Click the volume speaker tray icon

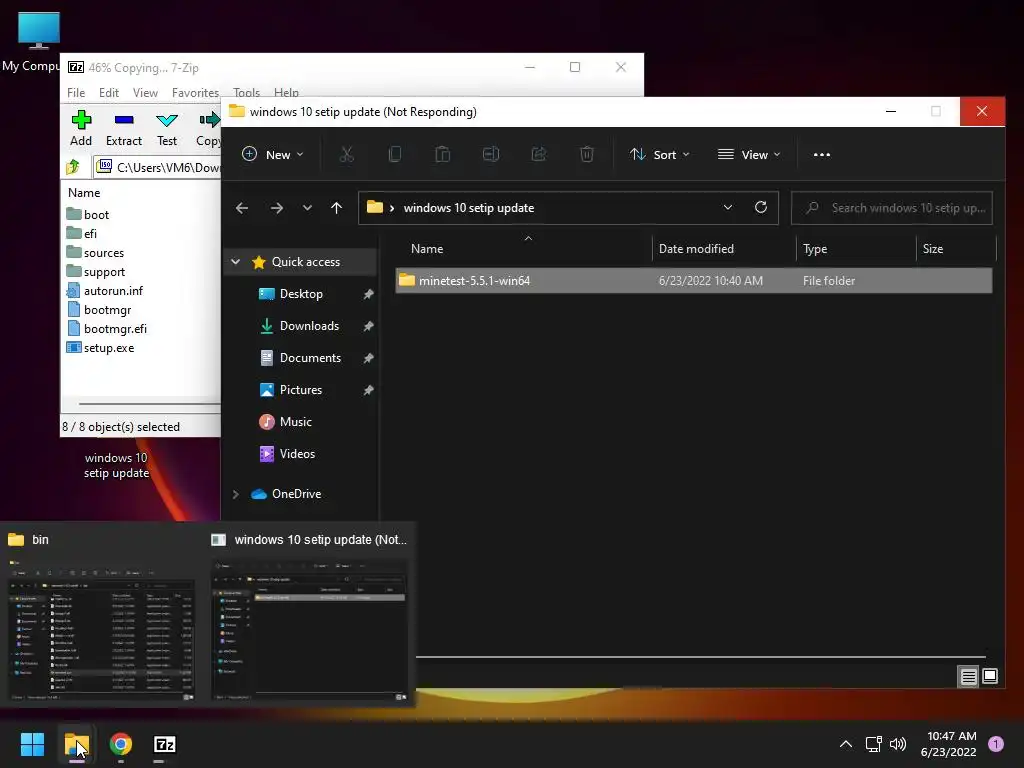(898, 744)
